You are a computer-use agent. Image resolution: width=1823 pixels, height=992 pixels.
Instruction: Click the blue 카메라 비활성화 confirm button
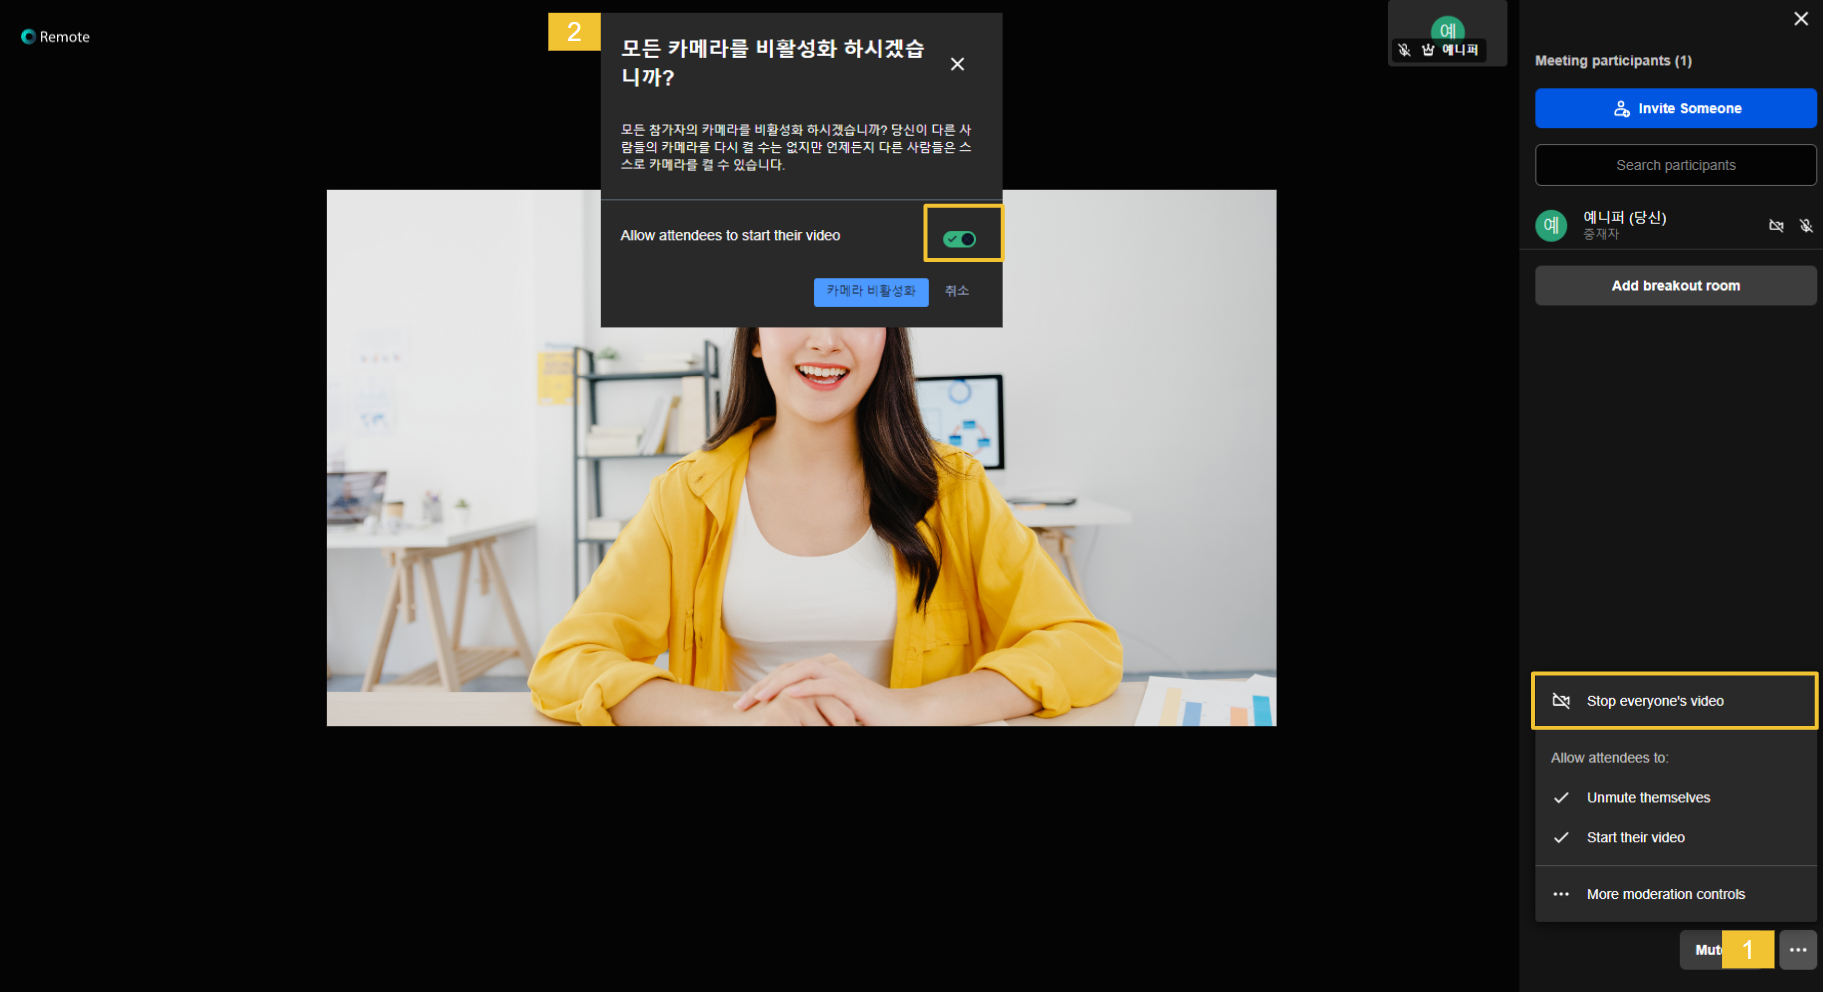870,291
